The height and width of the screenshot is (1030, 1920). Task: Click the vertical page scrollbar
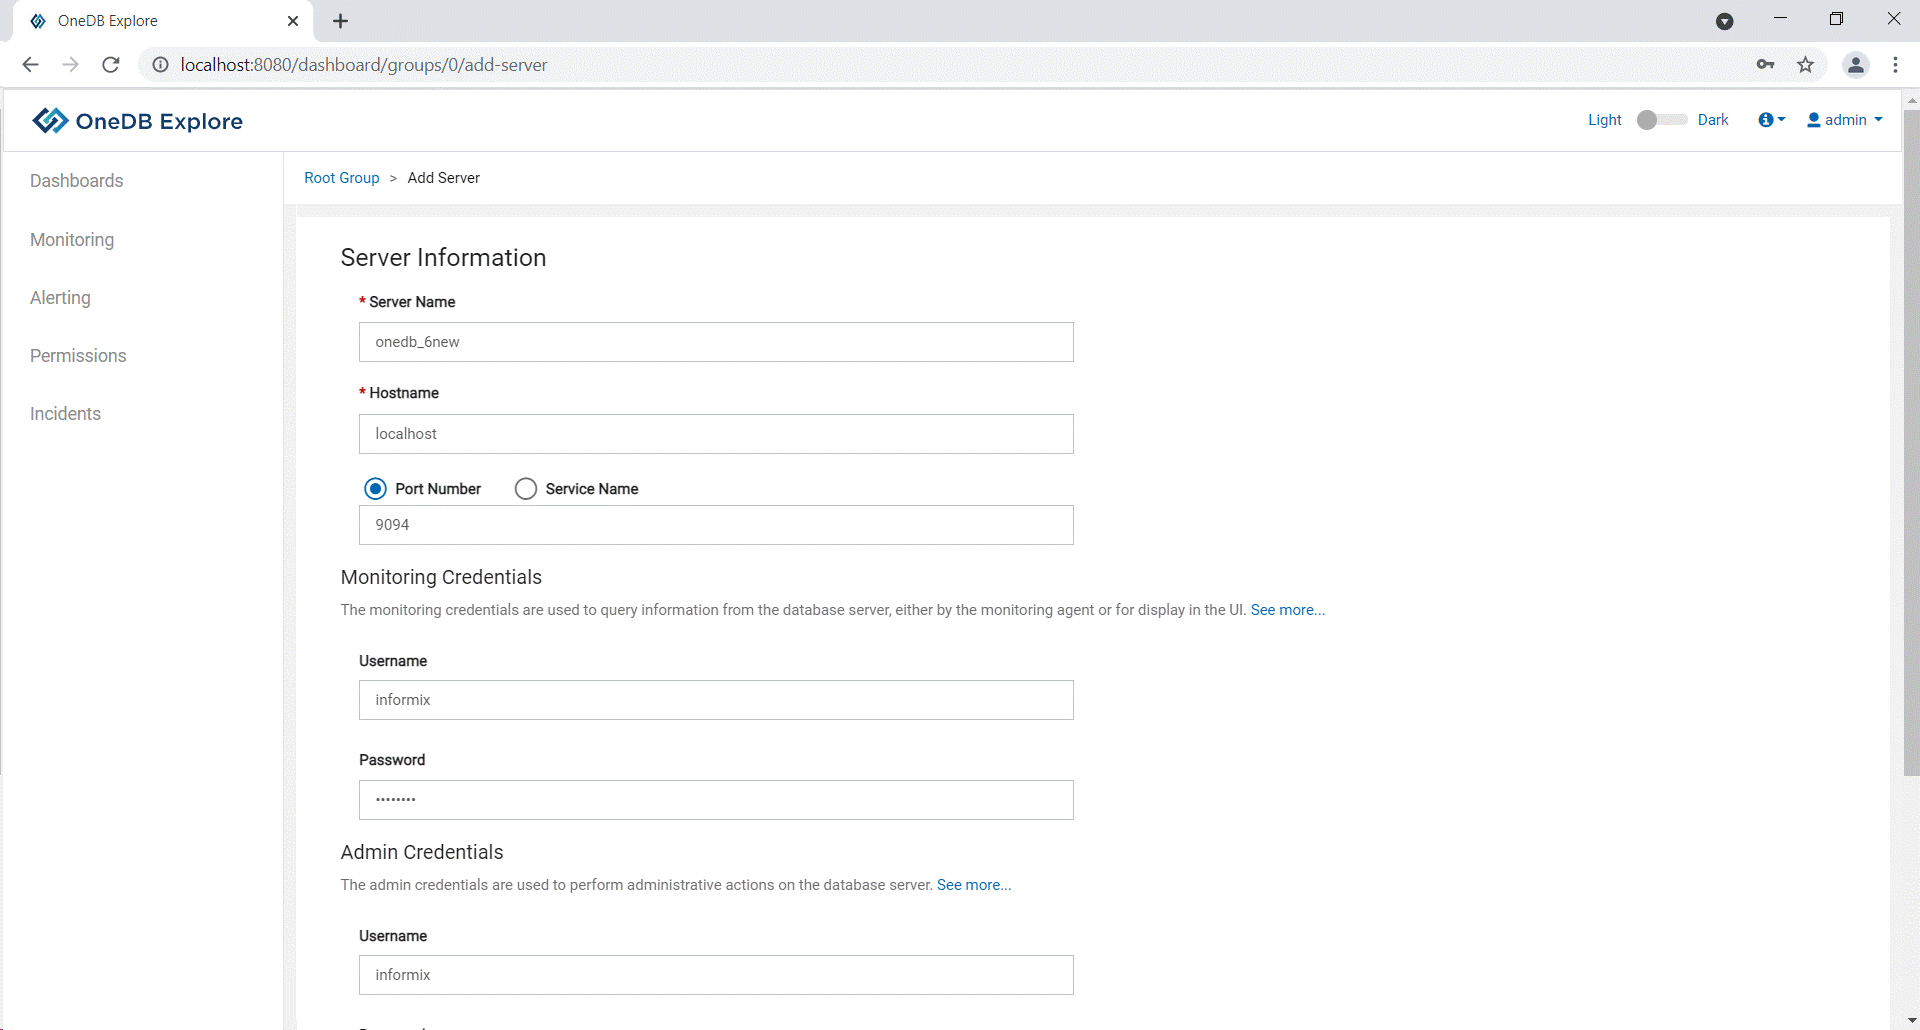[1911, 440]
